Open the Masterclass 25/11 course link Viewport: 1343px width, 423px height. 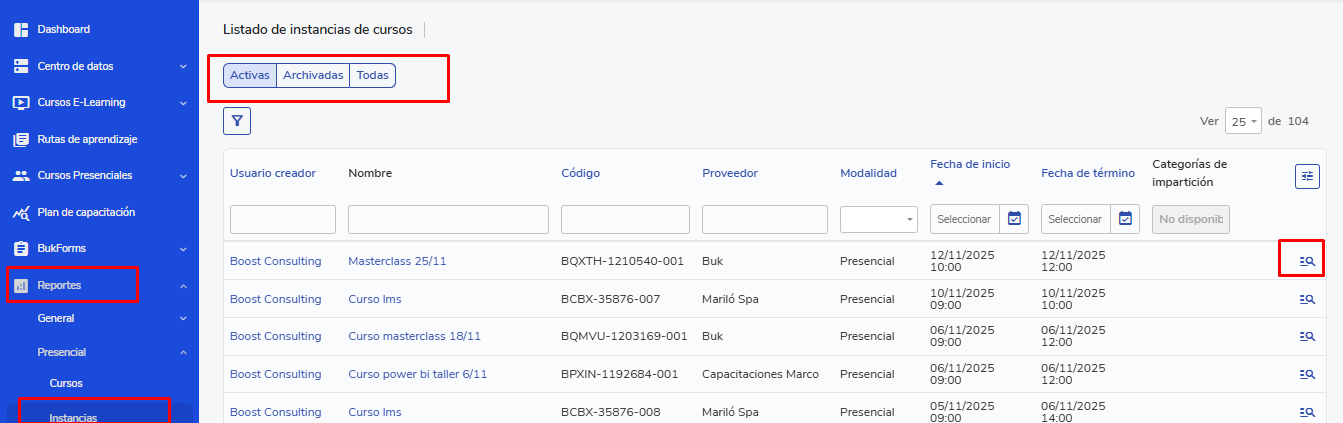click(397, 261)
